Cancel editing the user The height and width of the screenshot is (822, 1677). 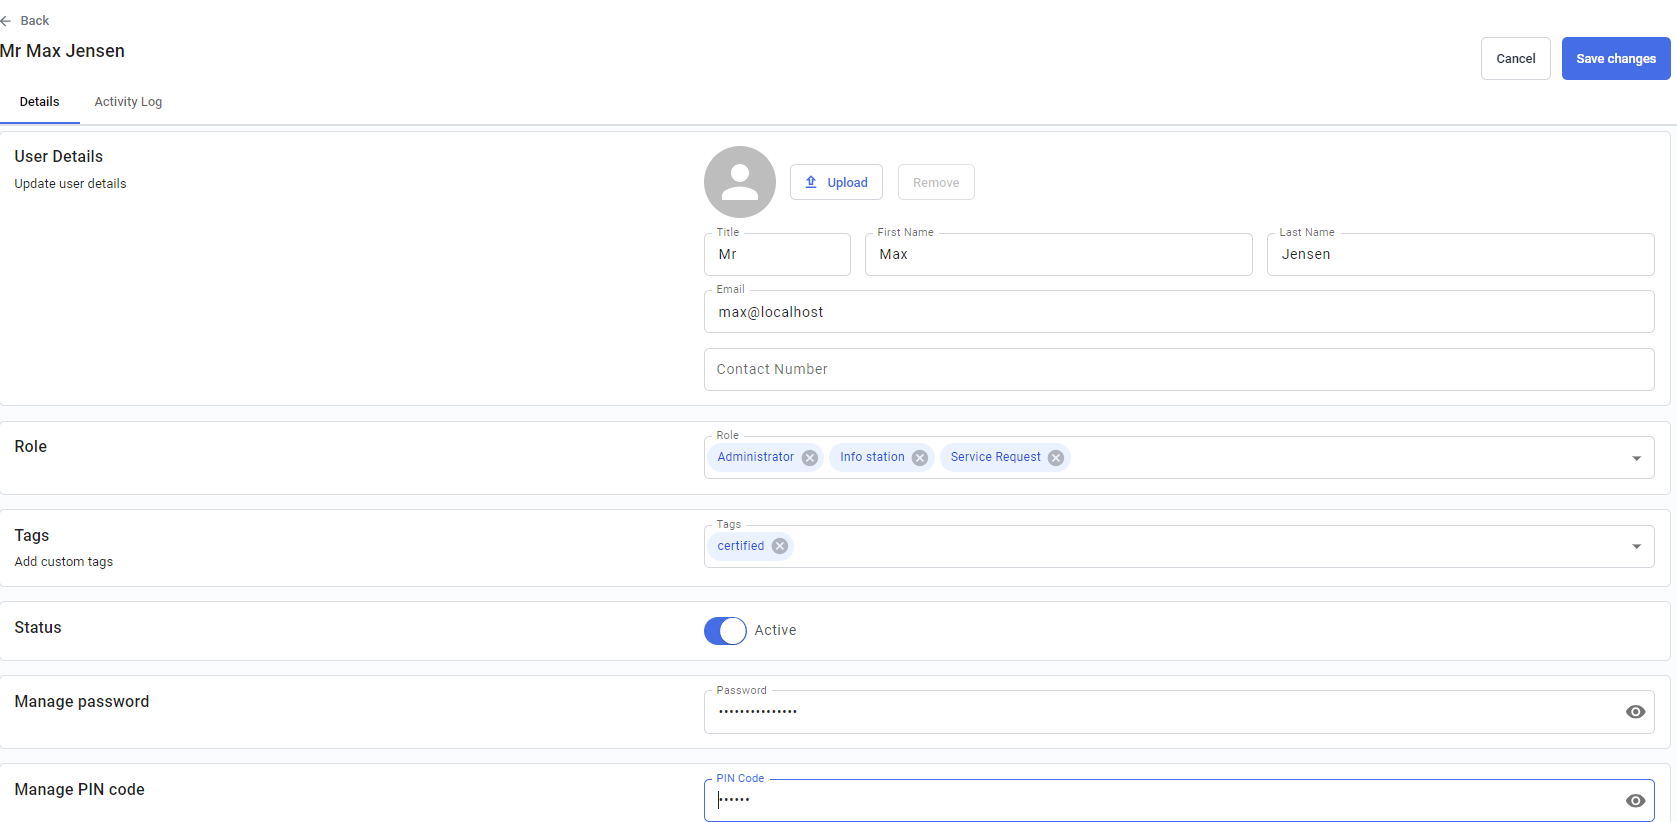tap(1516, 59)
